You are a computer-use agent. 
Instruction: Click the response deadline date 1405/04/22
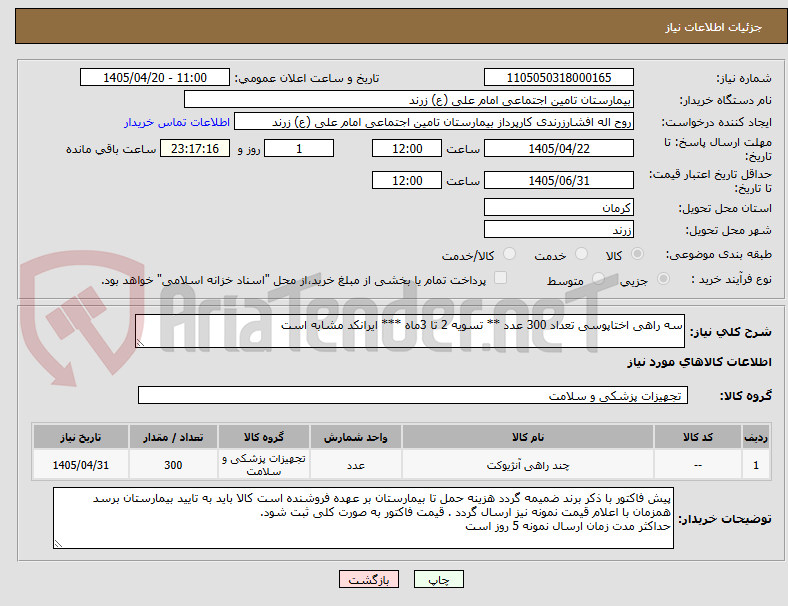558,148
